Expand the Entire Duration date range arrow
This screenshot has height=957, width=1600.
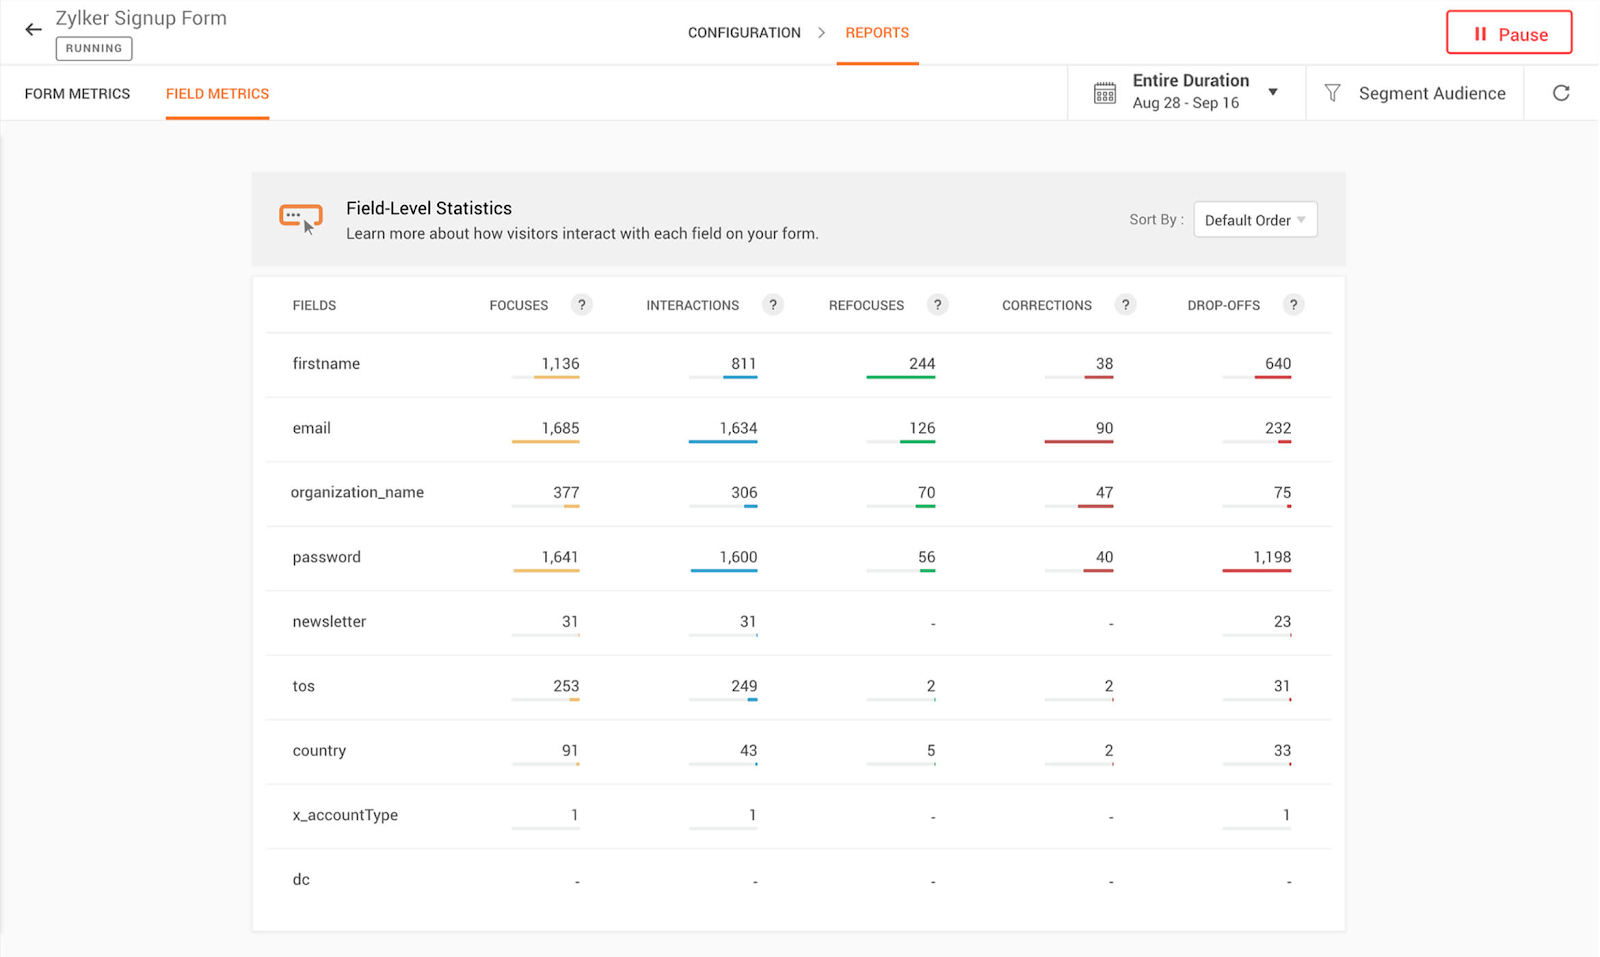(x=1273, y=92)
